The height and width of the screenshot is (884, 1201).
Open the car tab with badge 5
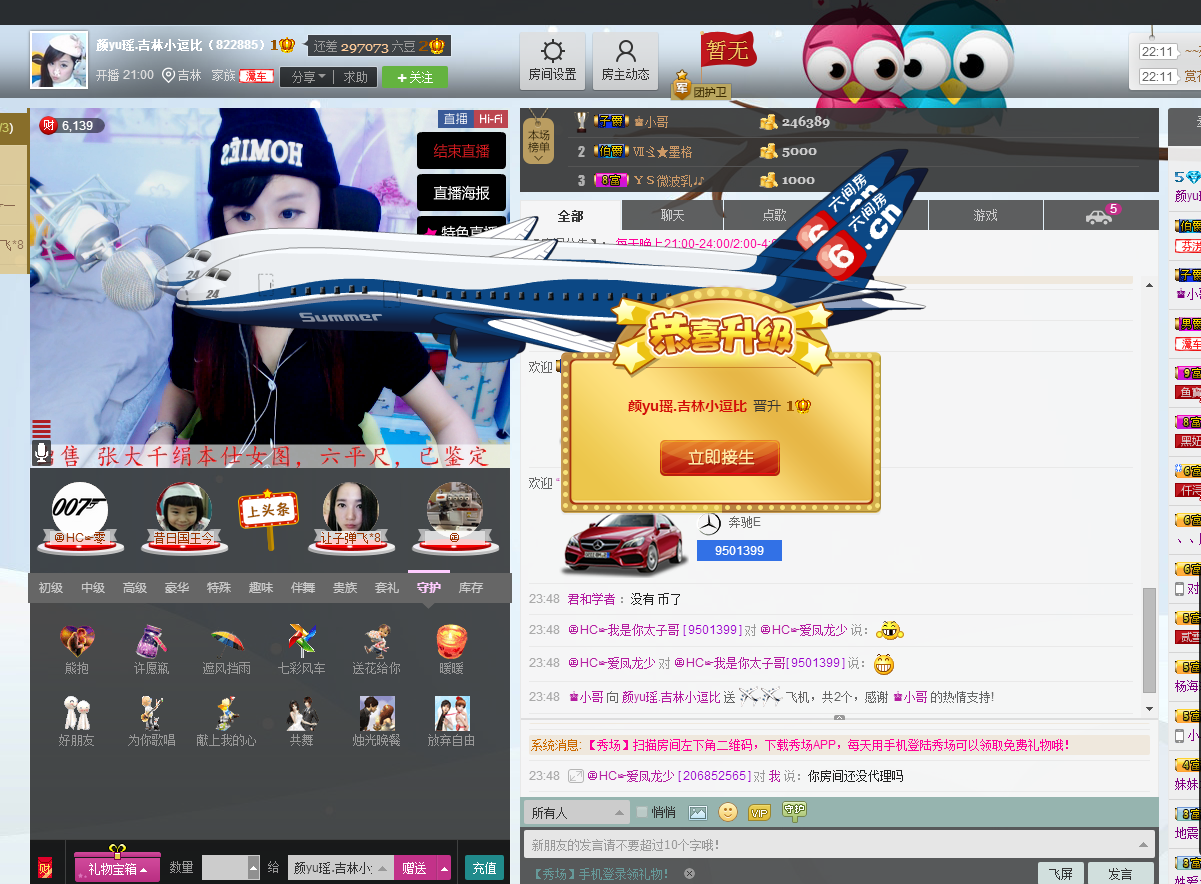(1101, 215)
